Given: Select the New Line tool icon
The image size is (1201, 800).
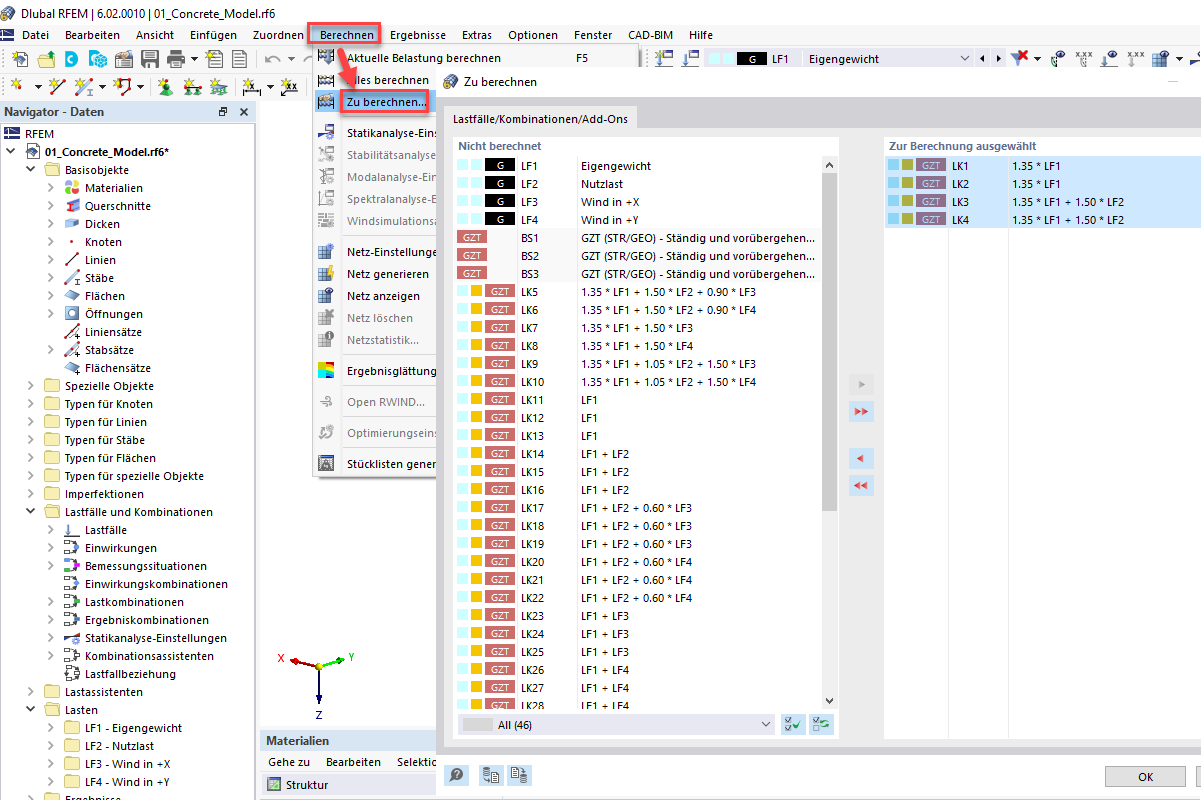Looking at the screenshot, I should 56,87.
